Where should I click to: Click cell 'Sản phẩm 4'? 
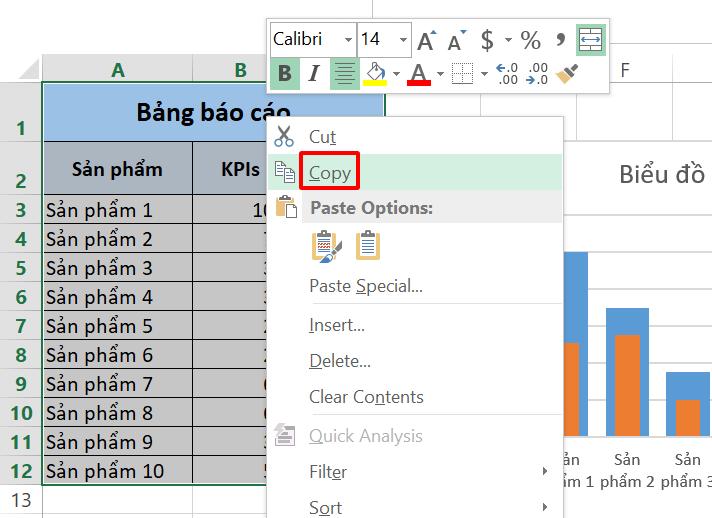[117, 297]
